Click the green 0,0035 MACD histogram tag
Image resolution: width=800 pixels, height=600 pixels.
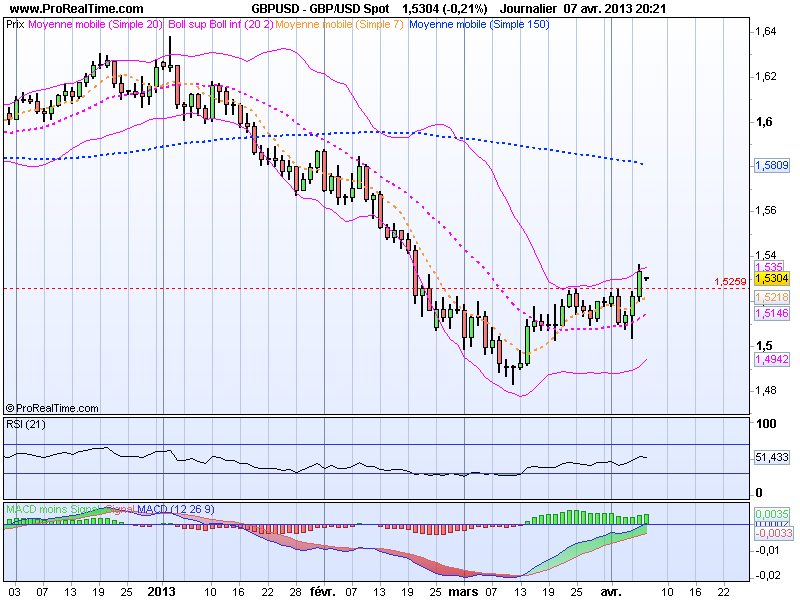click(771, 514)
